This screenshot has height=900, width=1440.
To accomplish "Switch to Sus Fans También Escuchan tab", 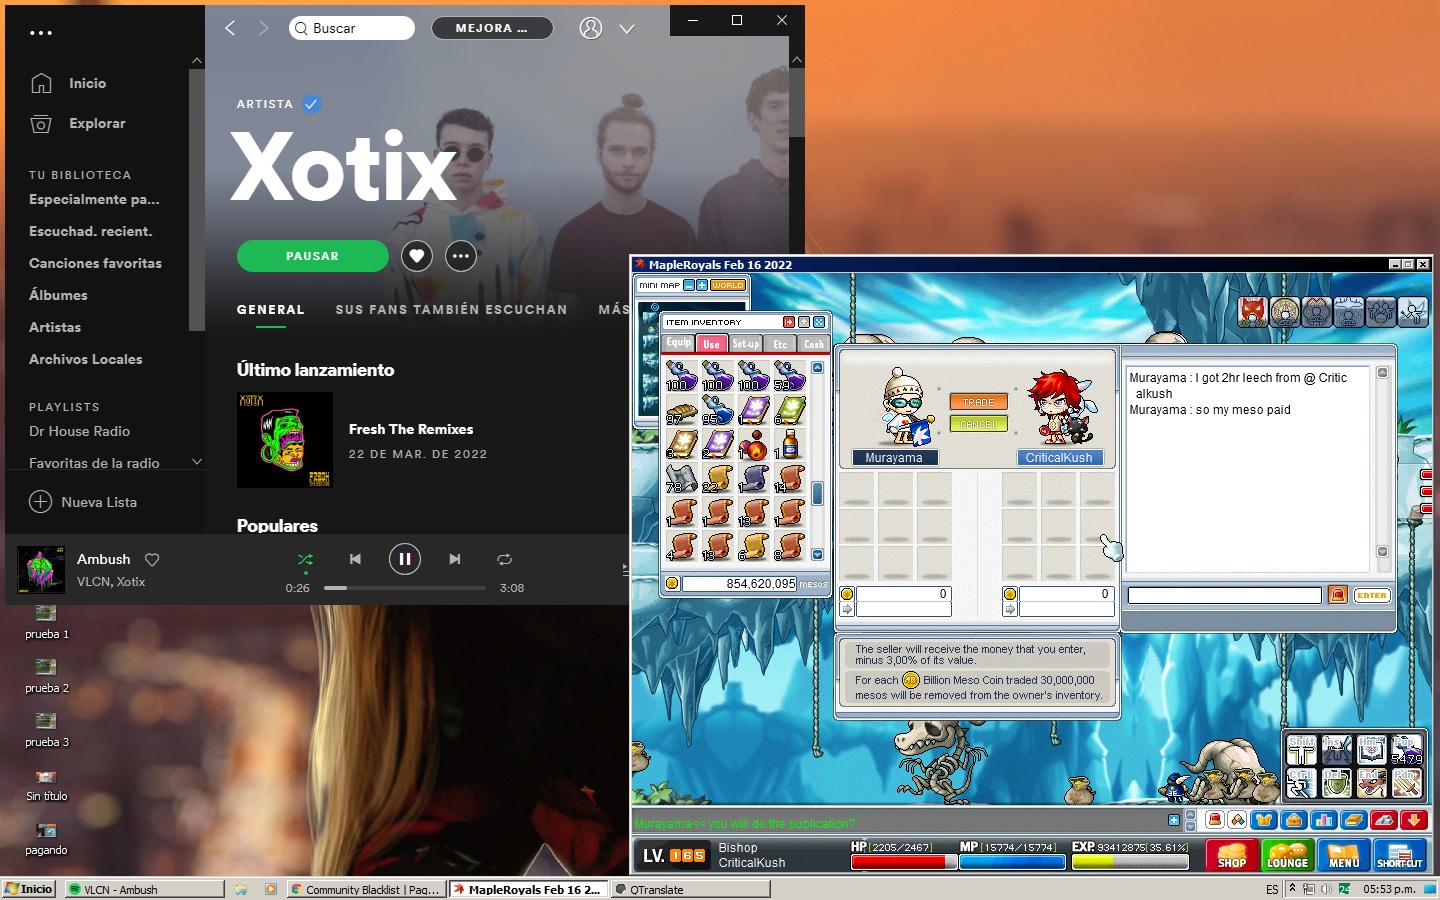I will point(451,310).
